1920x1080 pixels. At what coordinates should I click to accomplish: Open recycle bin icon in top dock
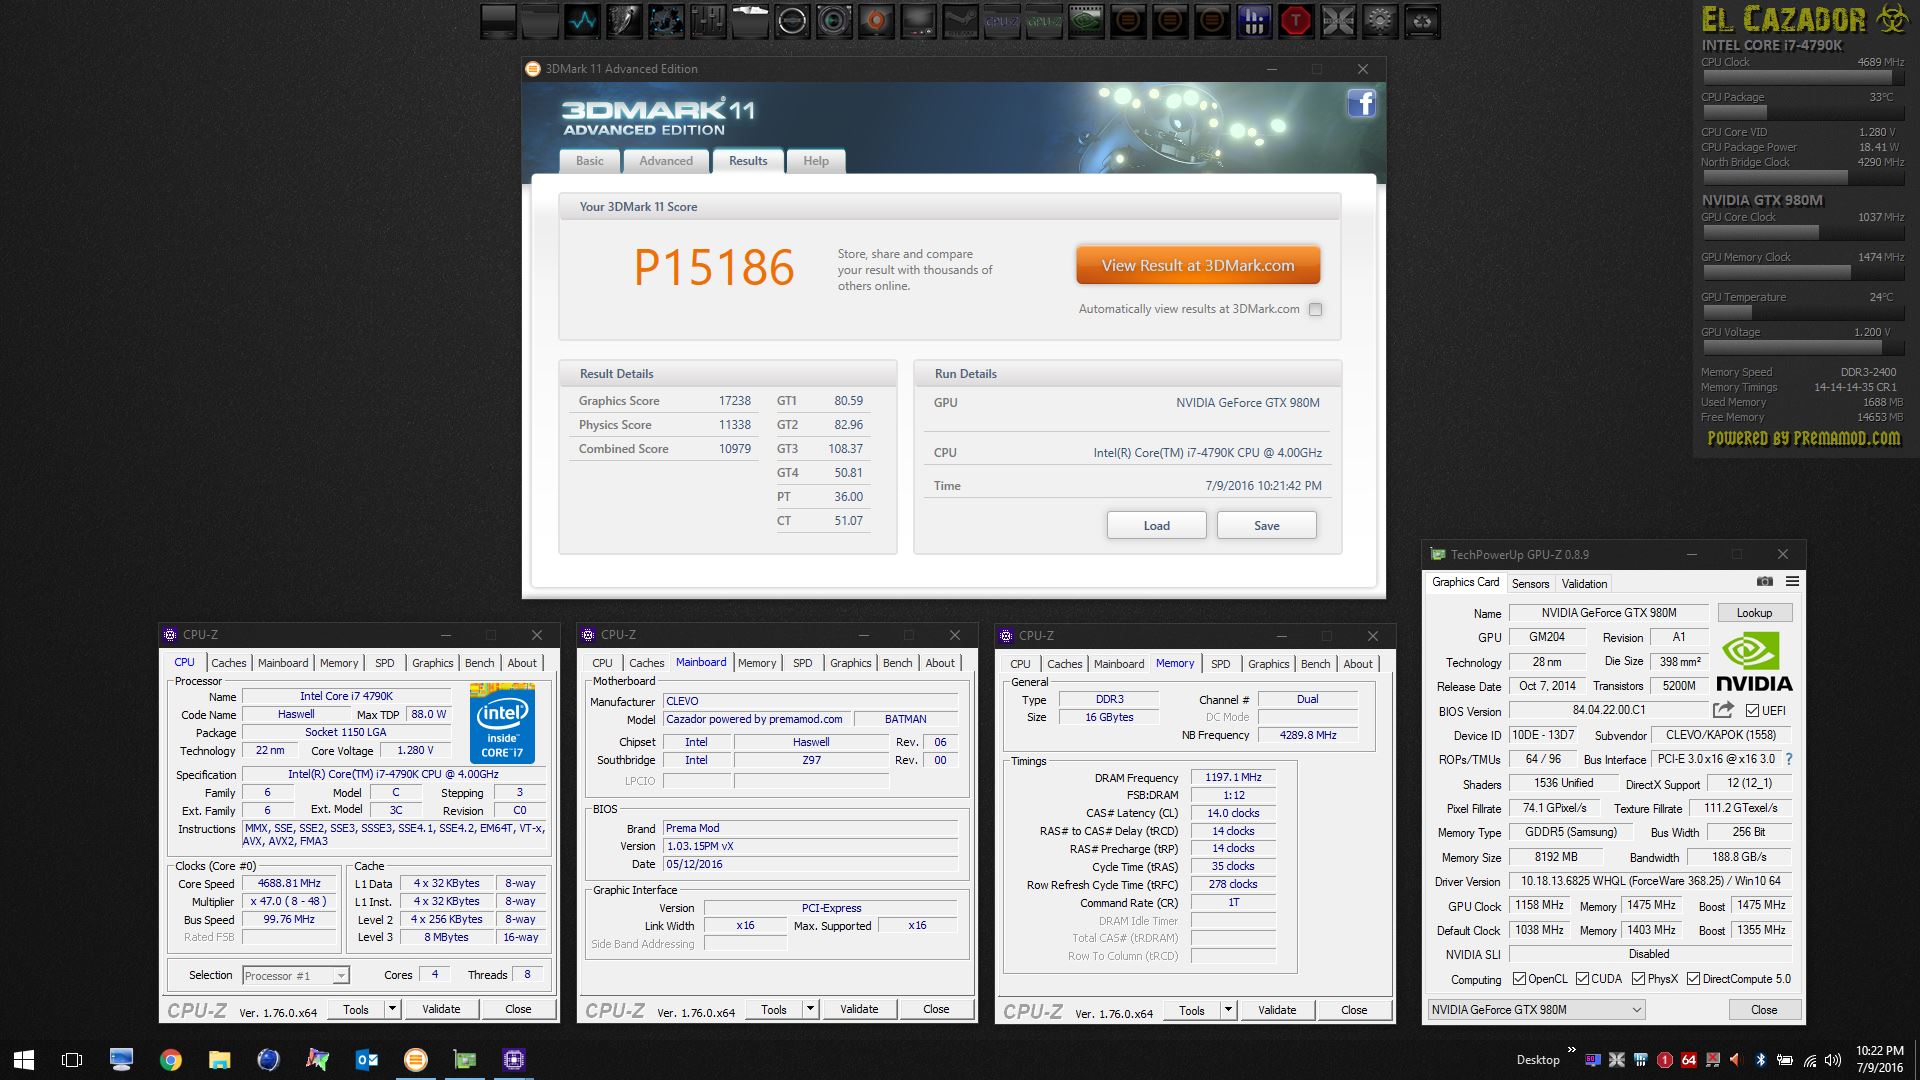point(1422,20)
